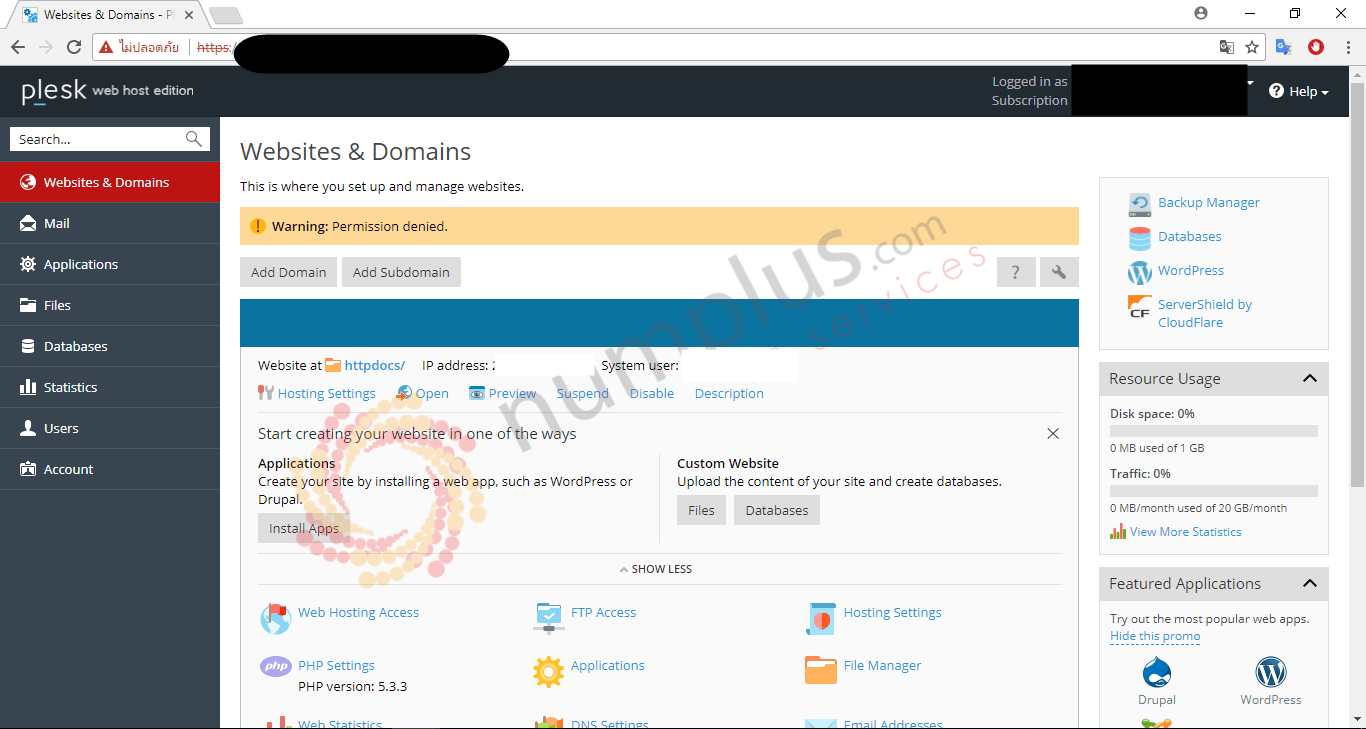
Task: Open the Help dropdown menu
Action: (1298, 91)
